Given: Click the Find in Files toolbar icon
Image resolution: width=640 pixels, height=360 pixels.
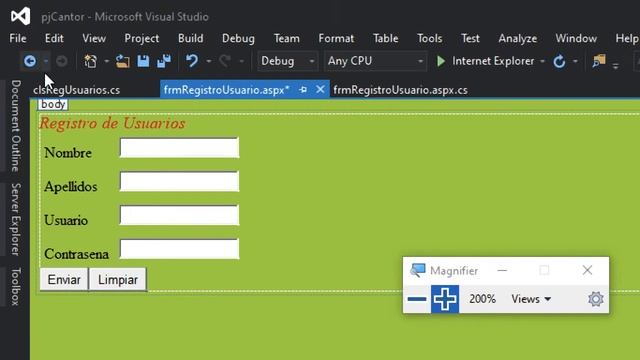Looking at the screenshot, I should tap(599, 61).
